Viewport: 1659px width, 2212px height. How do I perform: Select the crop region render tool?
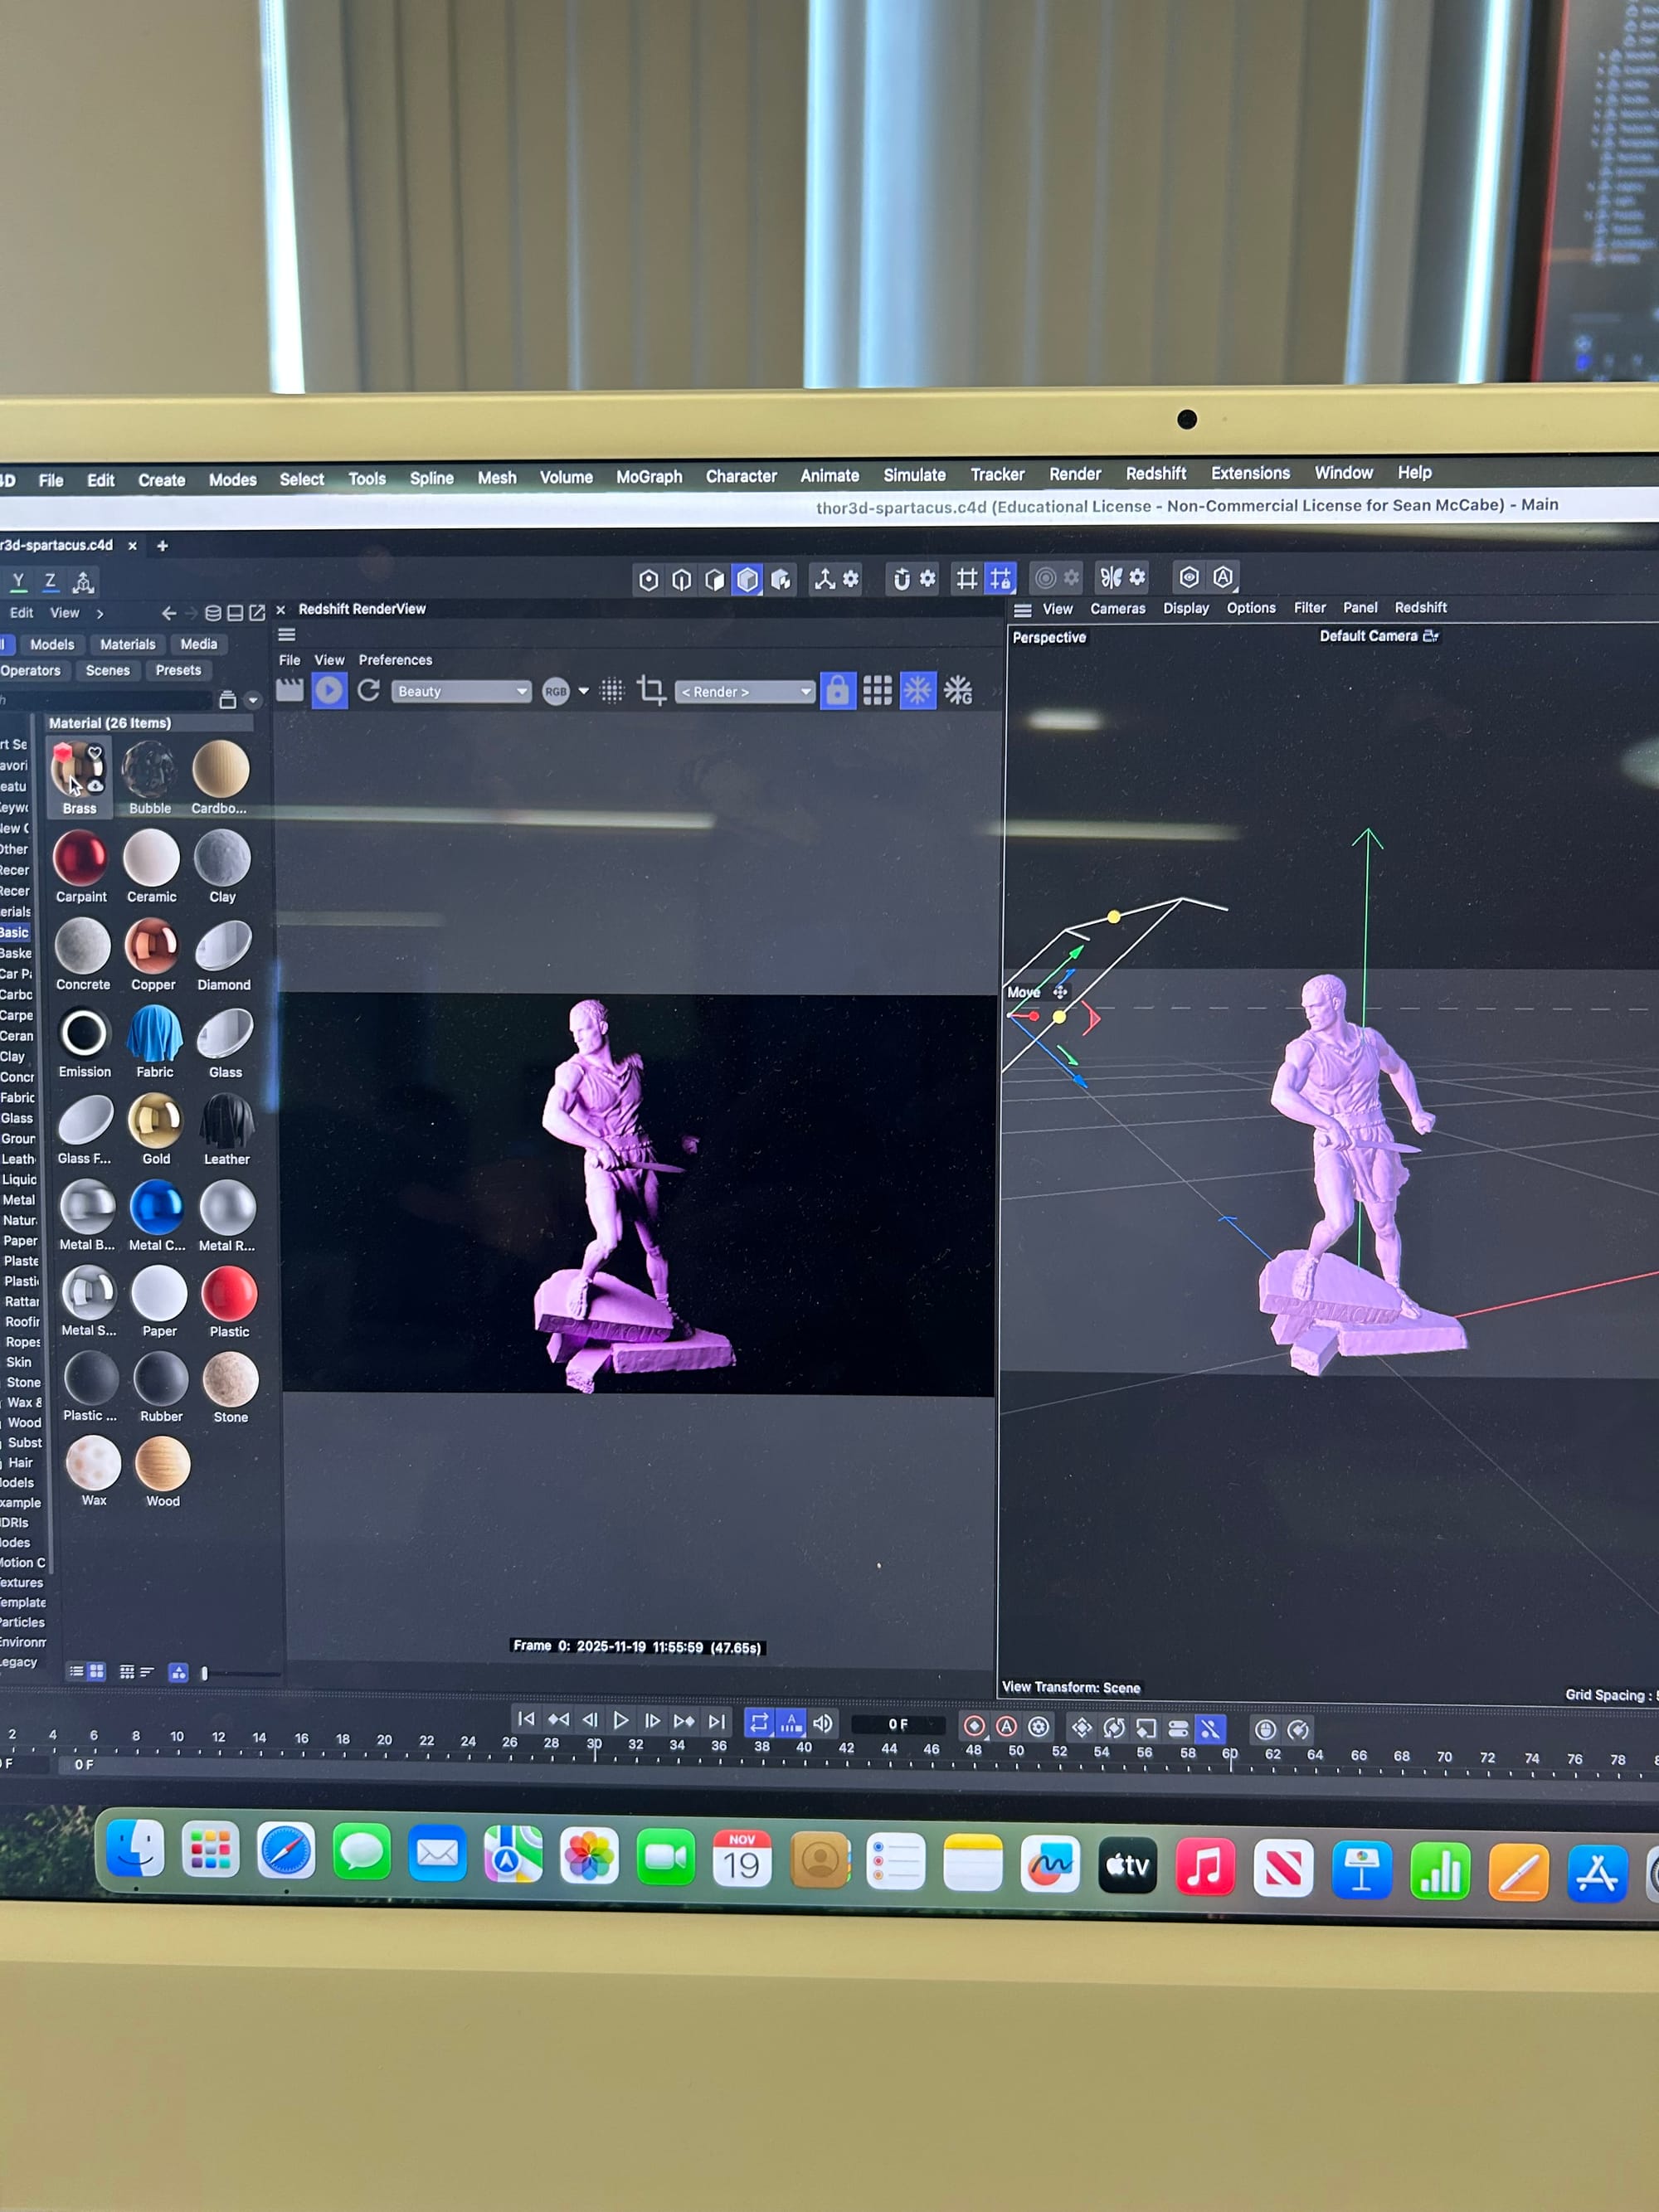click(651, 690)
